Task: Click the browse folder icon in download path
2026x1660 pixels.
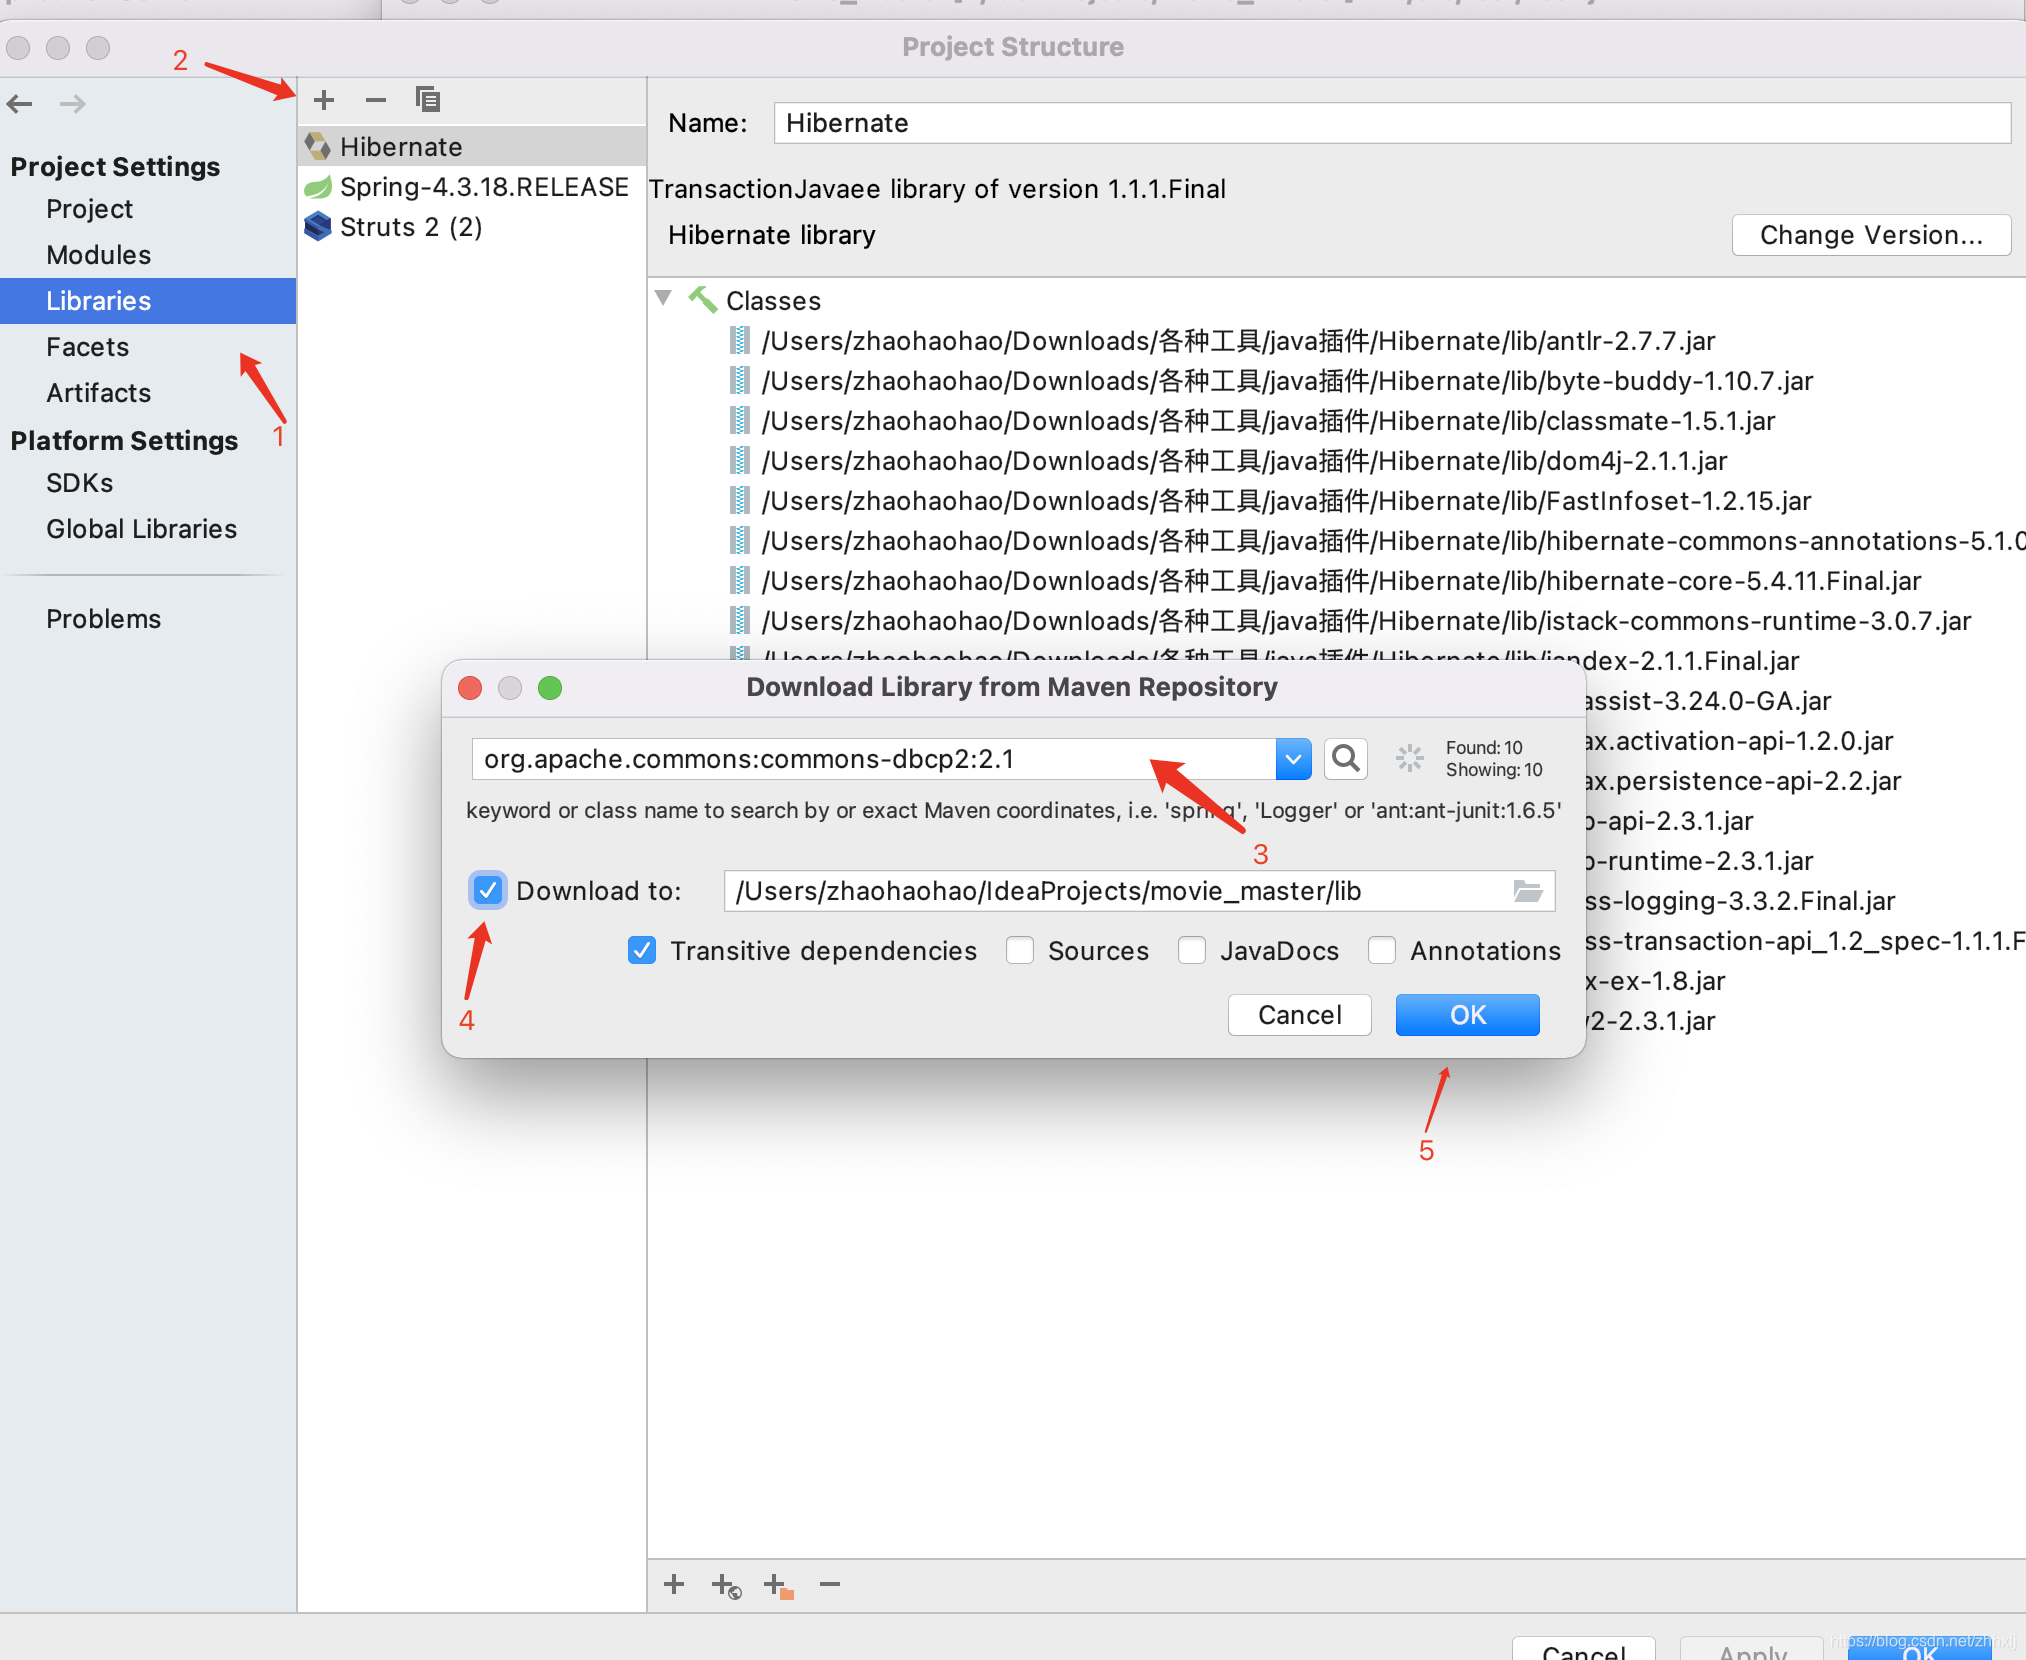Action: pyautogui.click(x=1527, y=891)
